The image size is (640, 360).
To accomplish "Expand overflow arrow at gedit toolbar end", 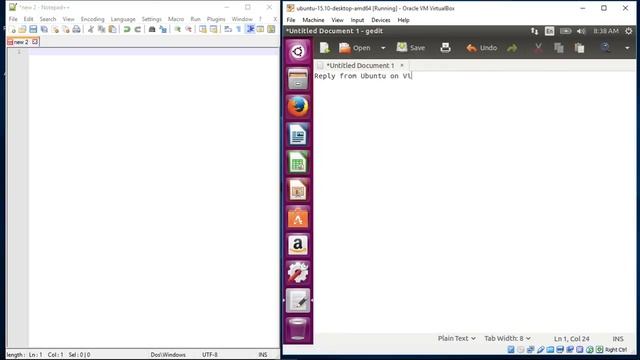I will pos(627,48).
